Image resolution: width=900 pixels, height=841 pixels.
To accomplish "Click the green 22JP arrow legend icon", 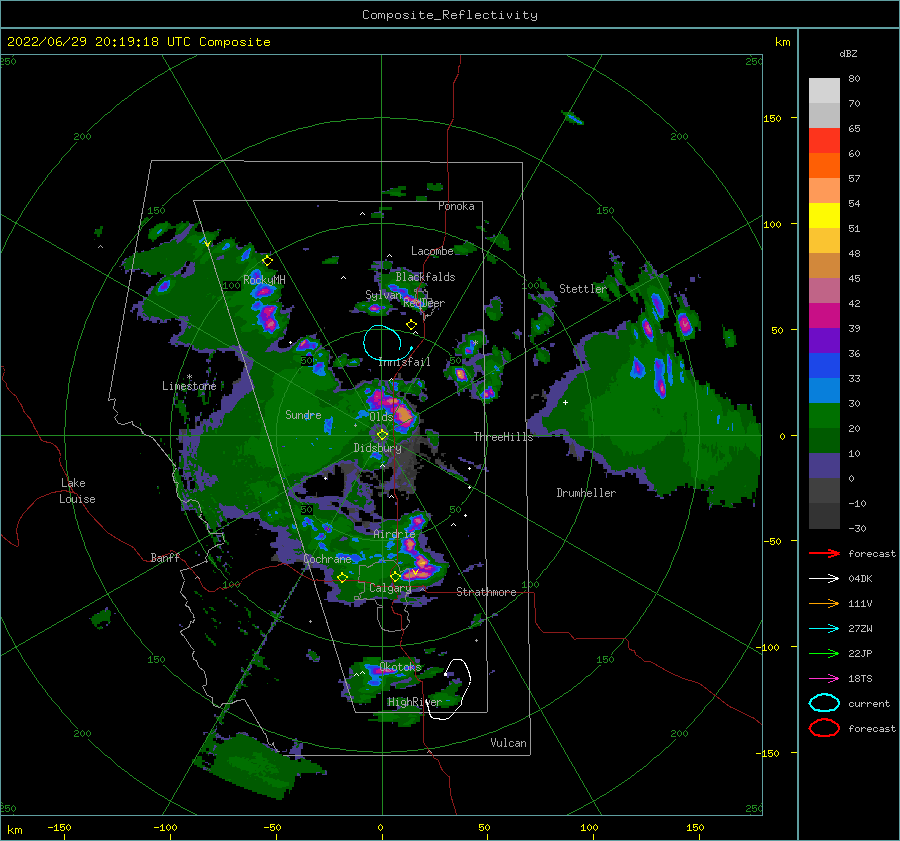I will [x=824, y=653].
